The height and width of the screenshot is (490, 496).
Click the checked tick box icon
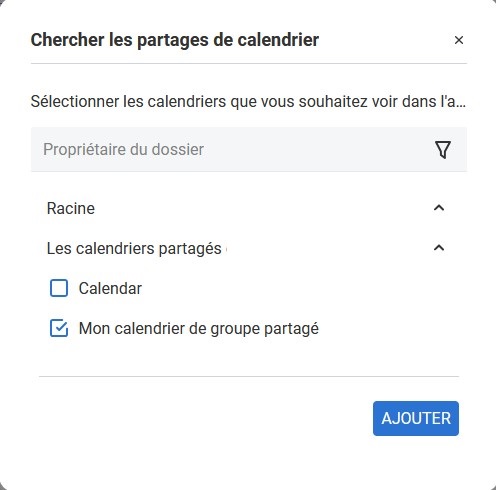point(59,328)
